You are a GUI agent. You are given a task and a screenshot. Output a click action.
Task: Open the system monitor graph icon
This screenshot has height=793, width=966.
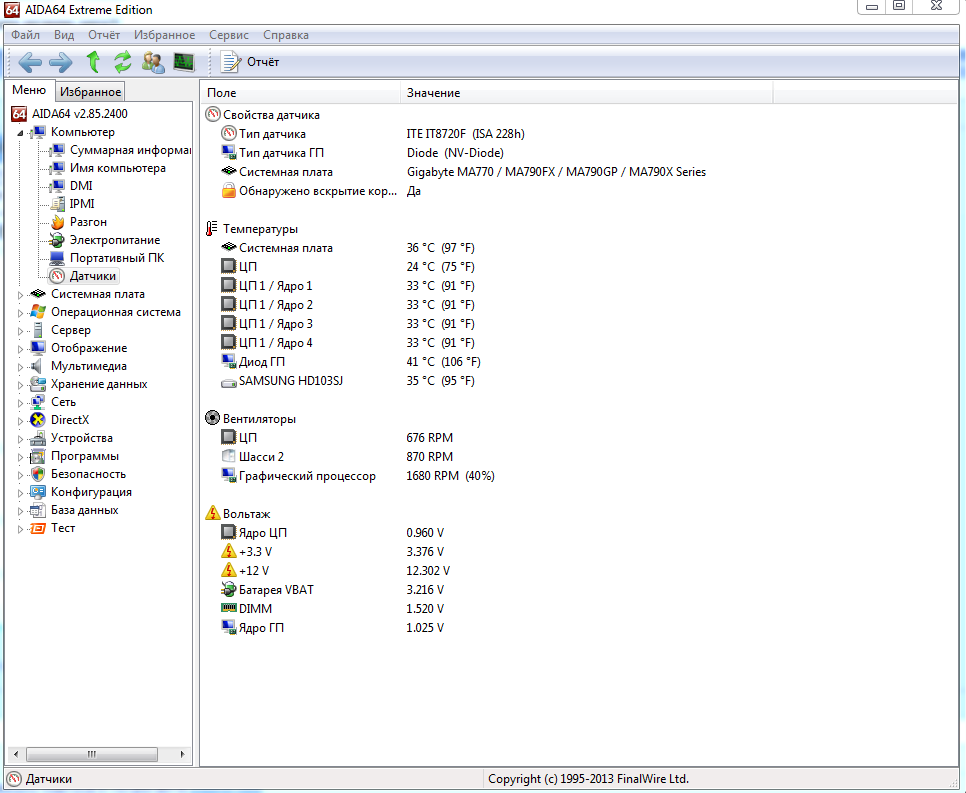coord(184,62)
